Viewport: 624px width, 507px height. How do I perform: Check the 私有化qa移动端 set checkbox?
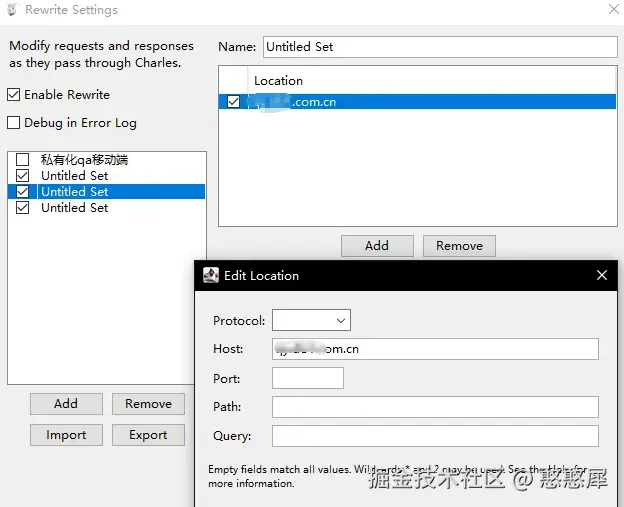[x=22, y=160]
